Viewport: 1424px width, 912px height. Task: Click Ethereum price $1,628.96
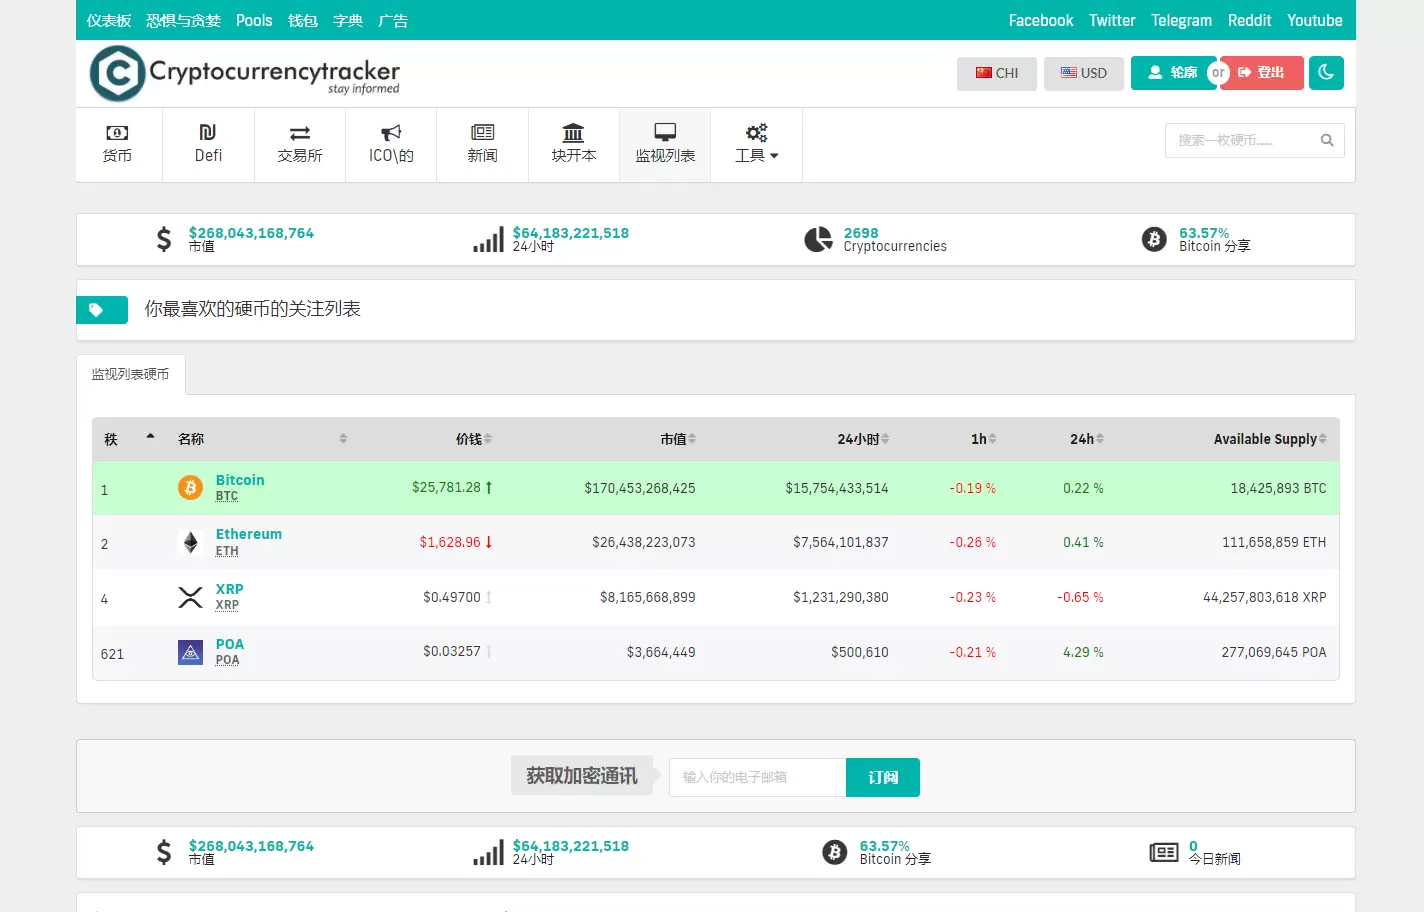[450, 542]
